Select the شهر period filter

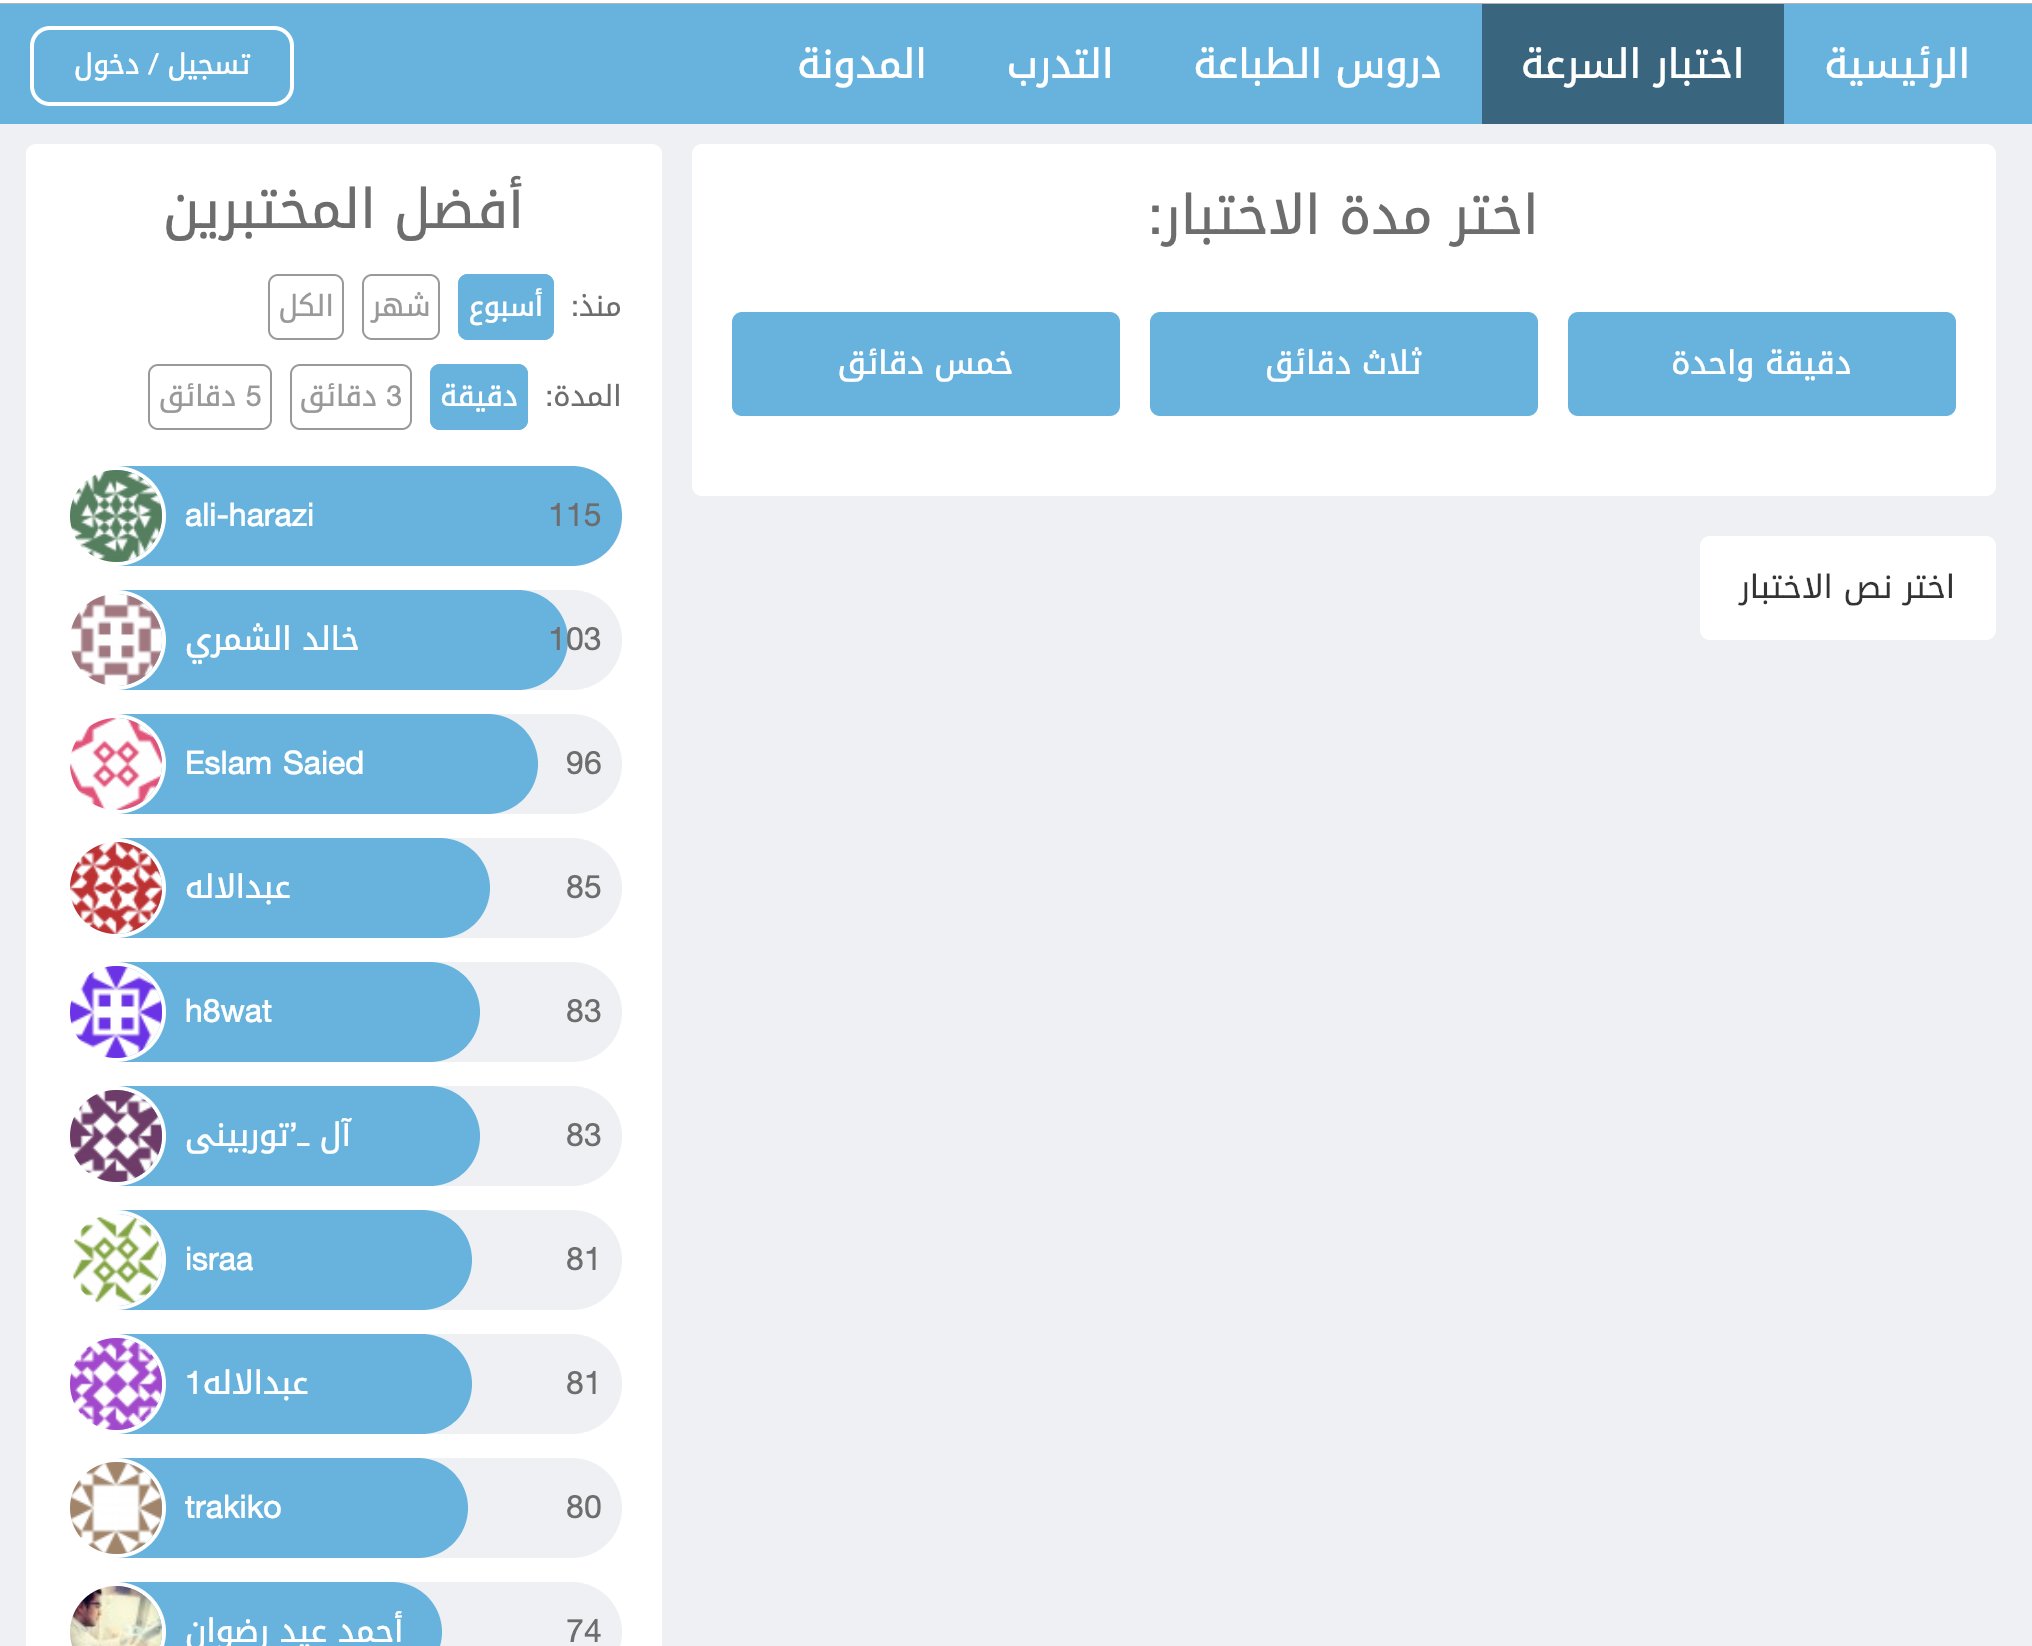tap(400, 307)
